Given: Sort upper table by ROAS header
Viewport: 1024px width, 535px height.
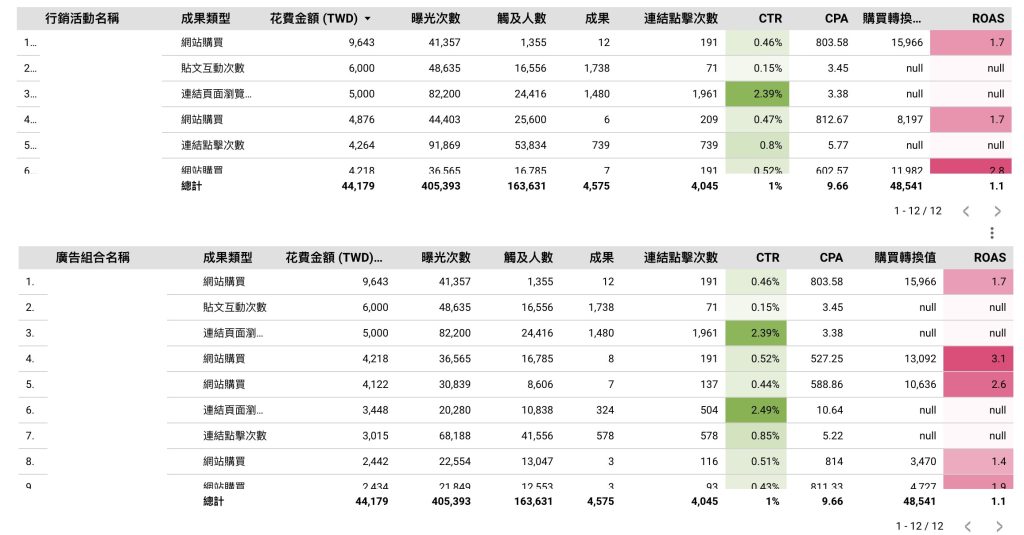Looking at the screenshot, I should (x=987, y=18).
